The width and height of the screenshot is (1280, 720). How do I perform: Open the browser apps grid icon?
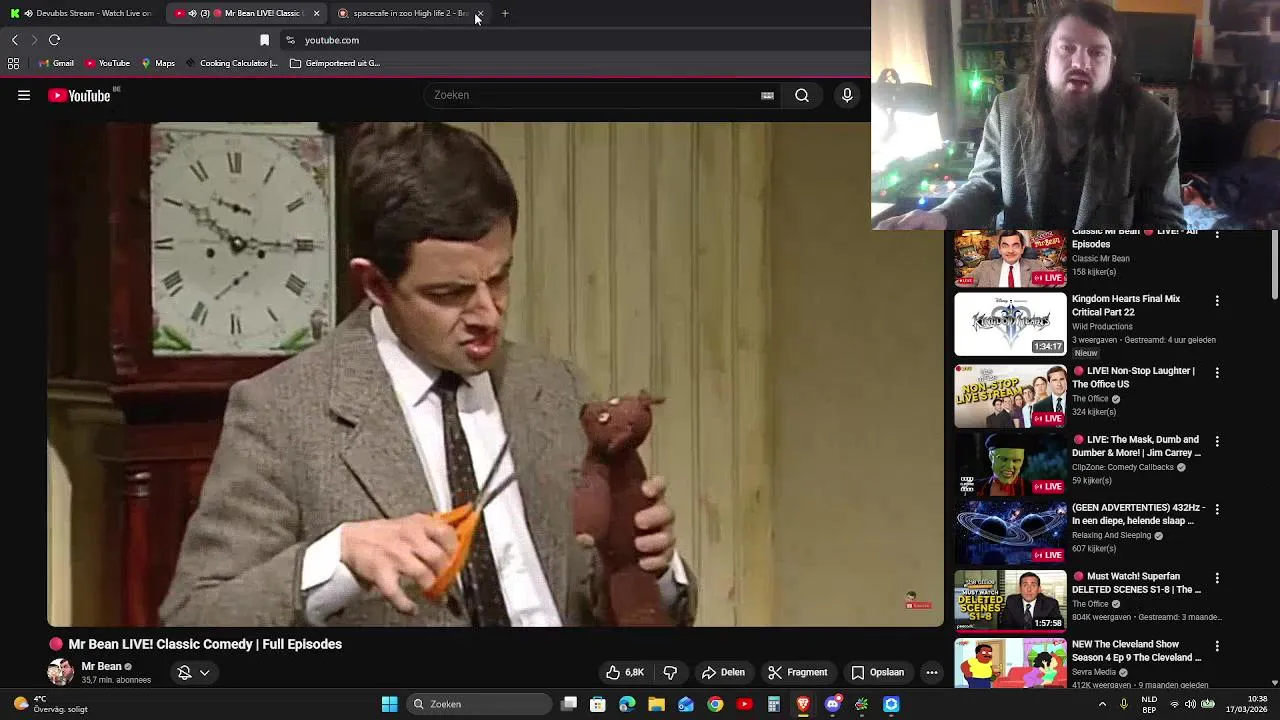coord(13,63)
